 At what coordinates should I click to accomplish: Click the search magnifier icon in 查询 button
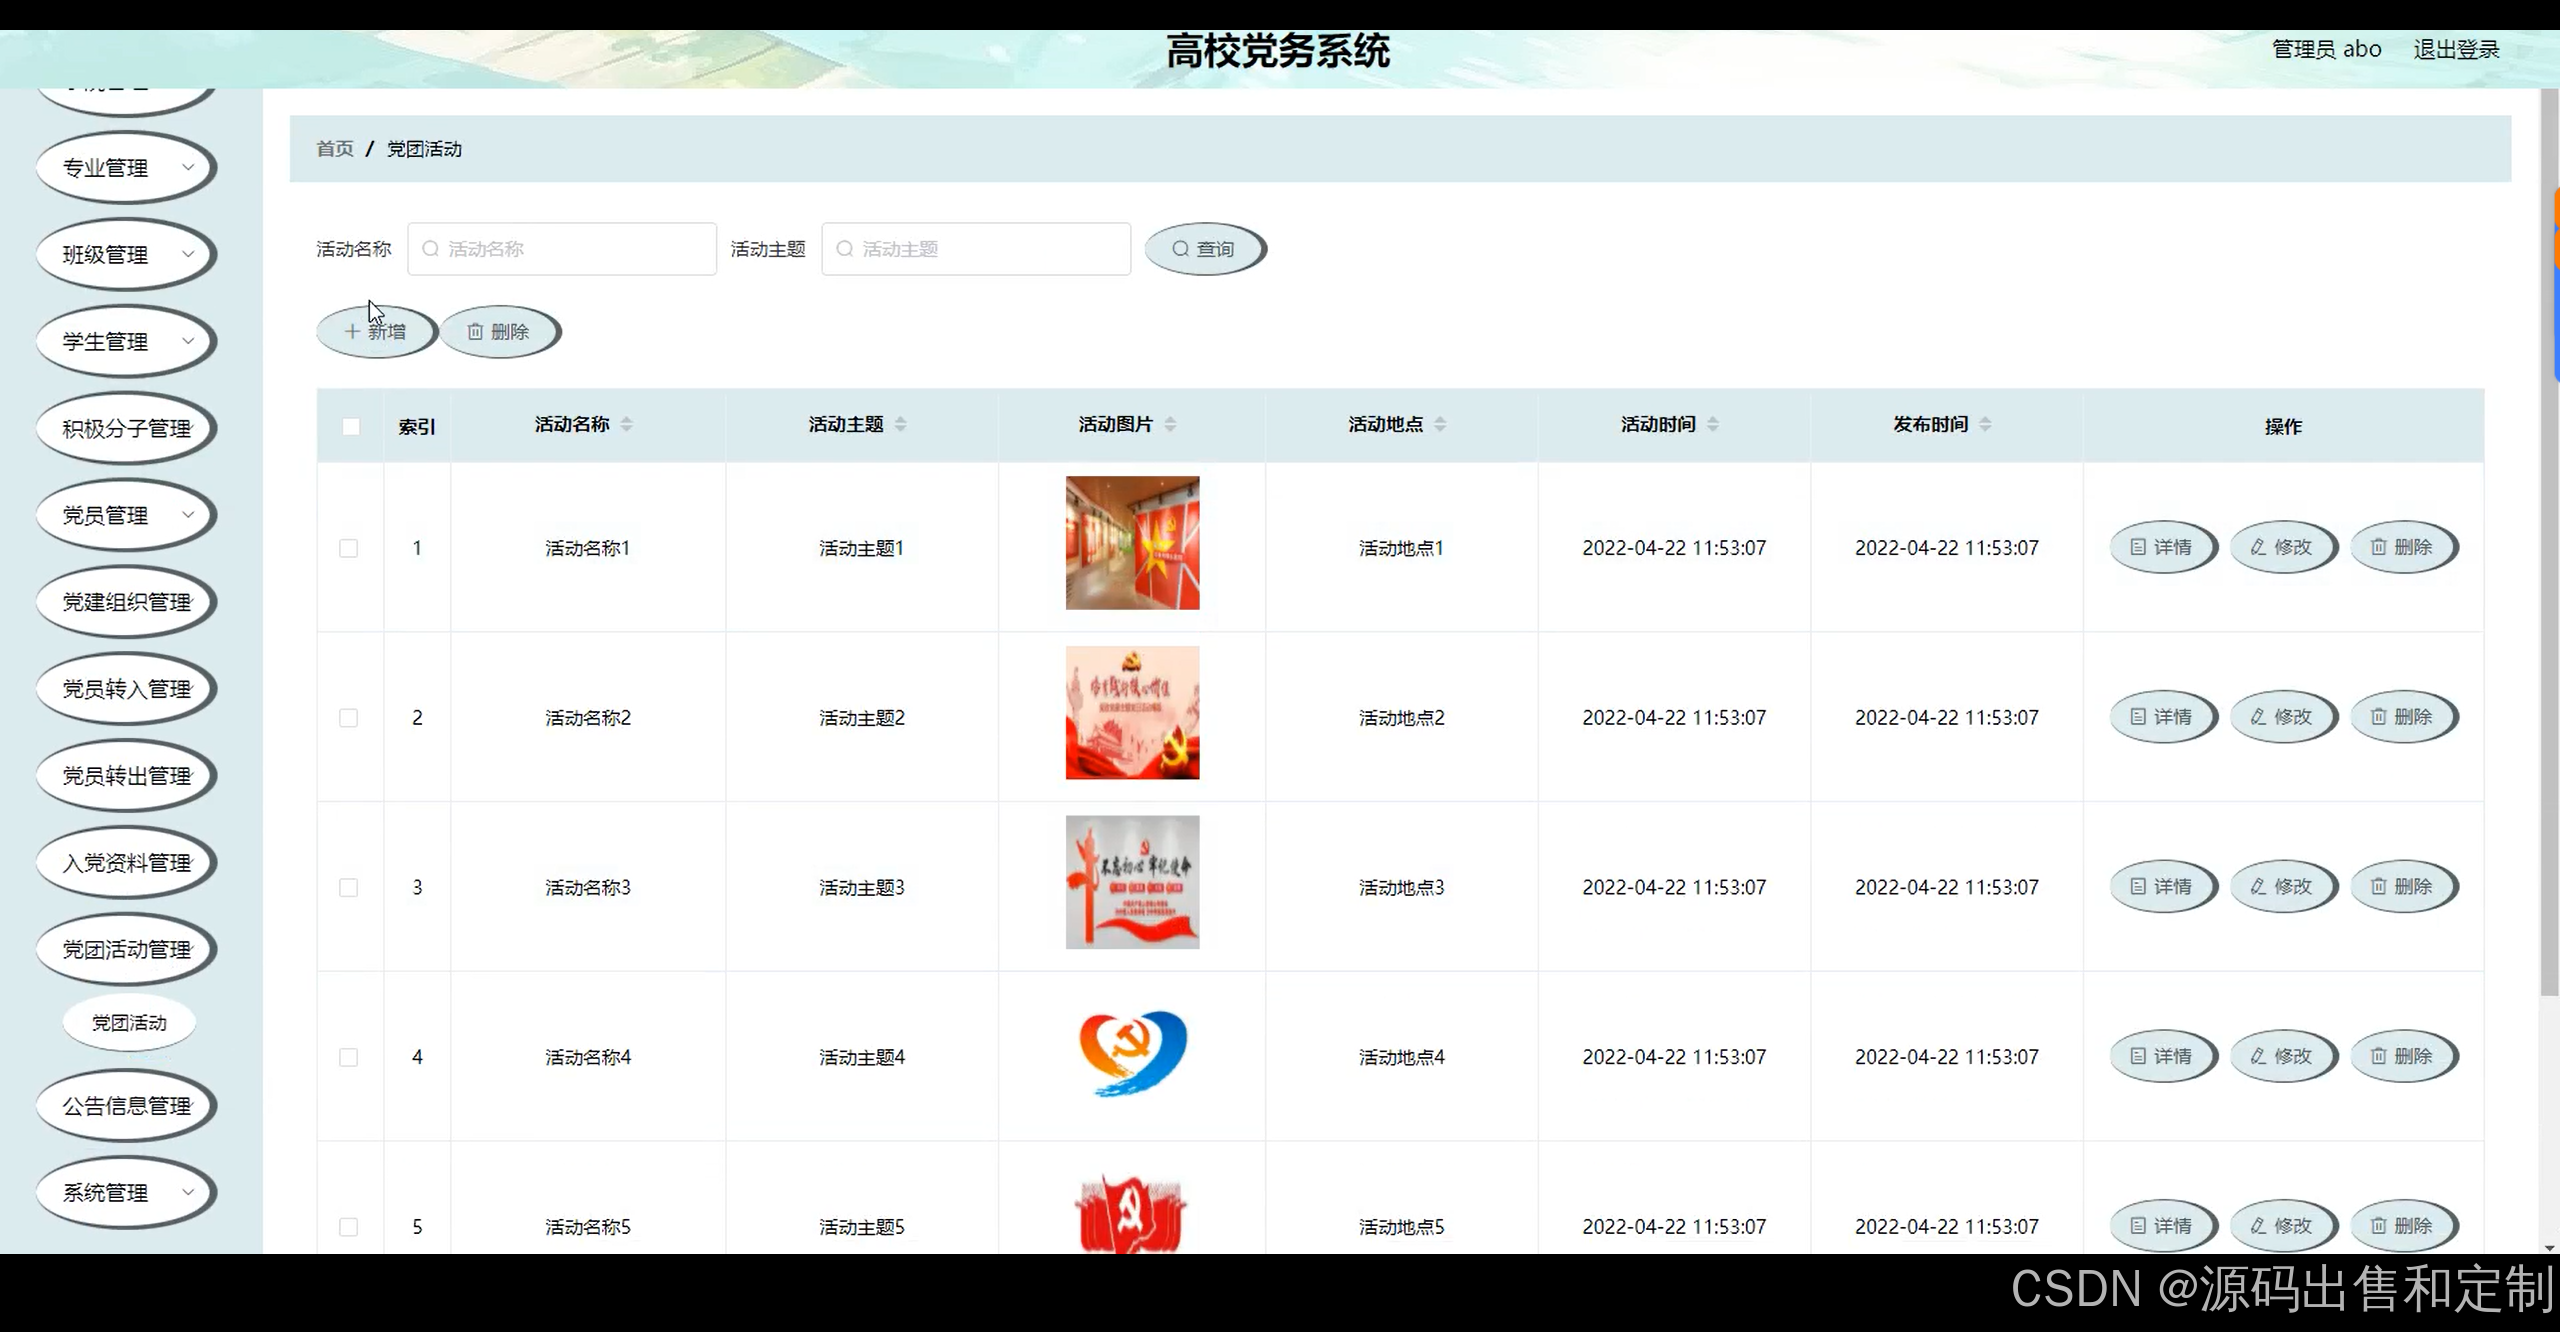pyautogui.click(x=1181, y=249)
